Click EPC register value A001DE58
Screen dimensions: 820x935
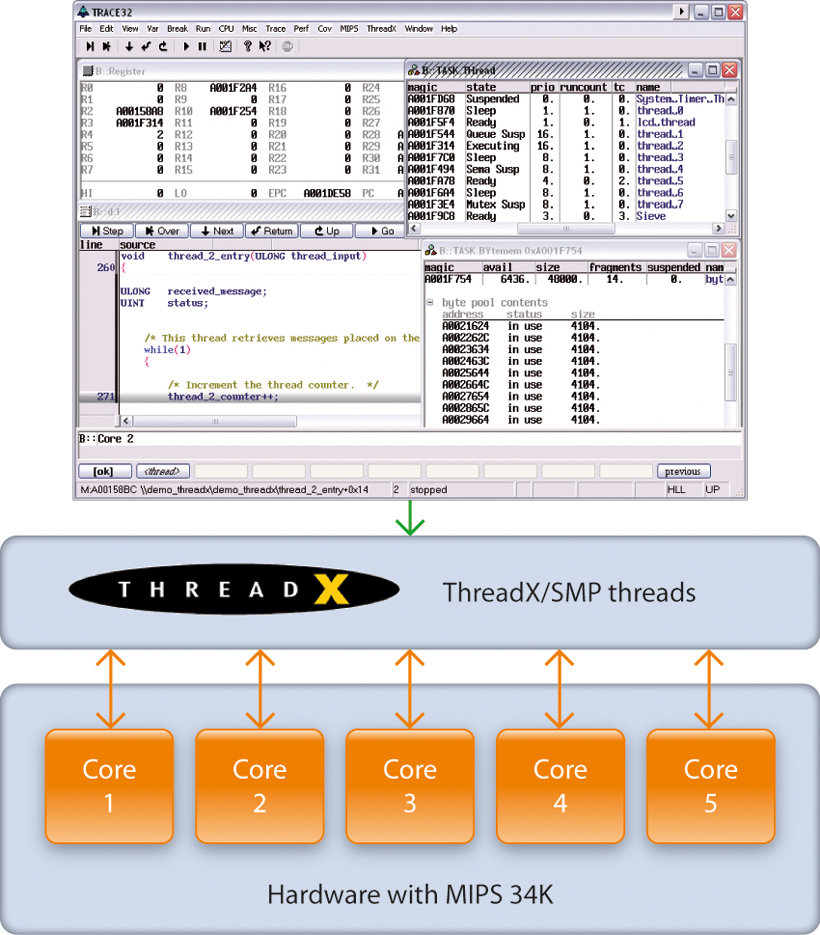pyautogui.click(x=327, y=193)
